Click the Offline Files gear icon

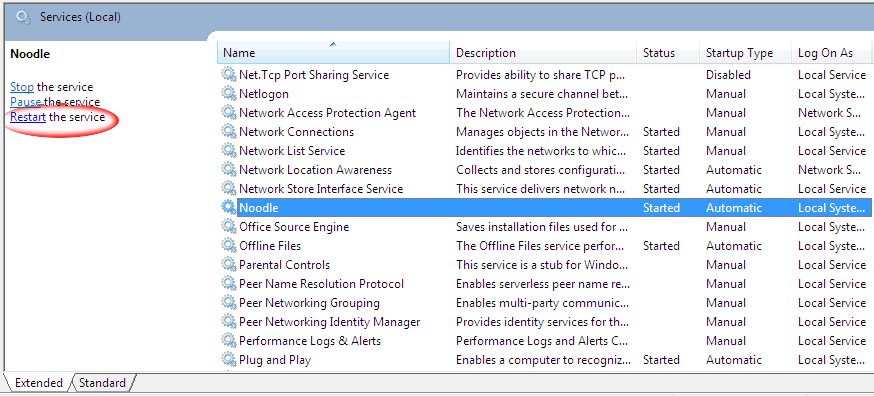click(x=229, y=245)
